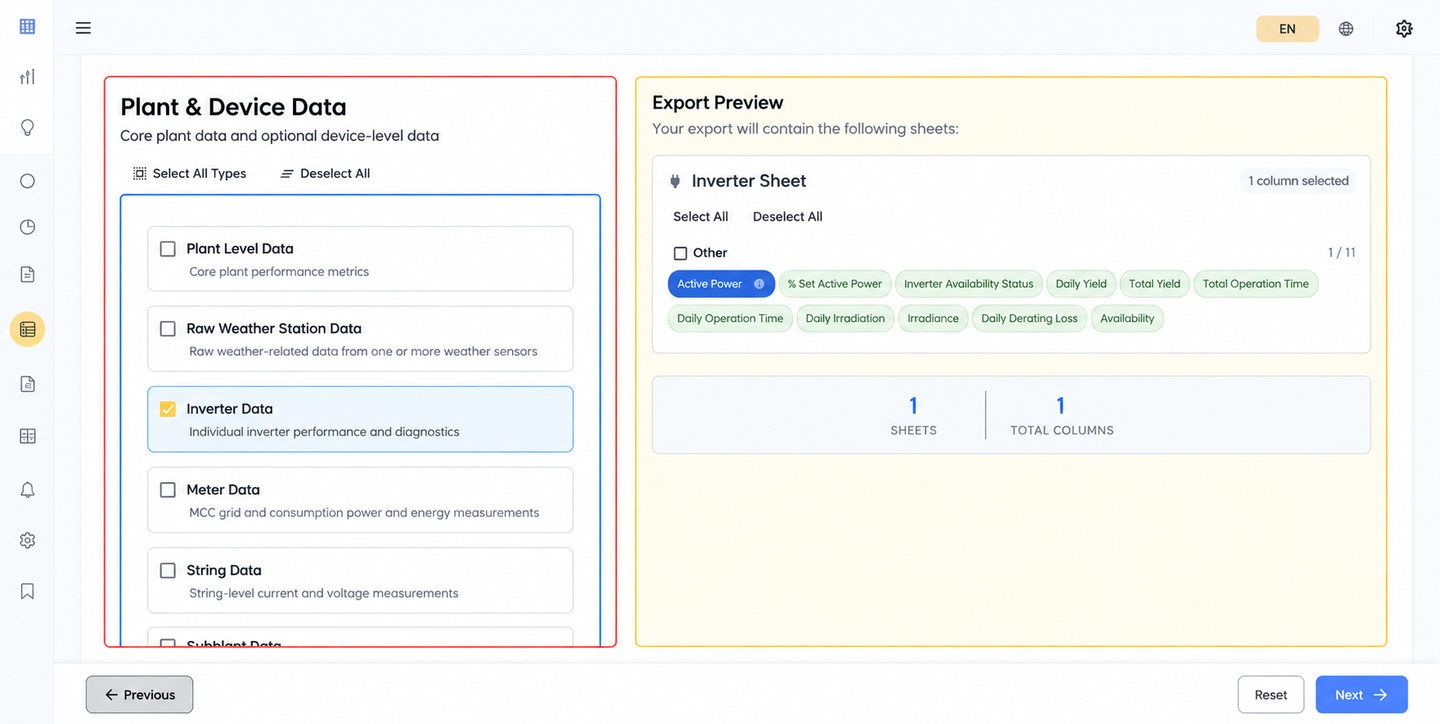
Task: Click the Plant Level Data card description
Action: click(279, 272)
